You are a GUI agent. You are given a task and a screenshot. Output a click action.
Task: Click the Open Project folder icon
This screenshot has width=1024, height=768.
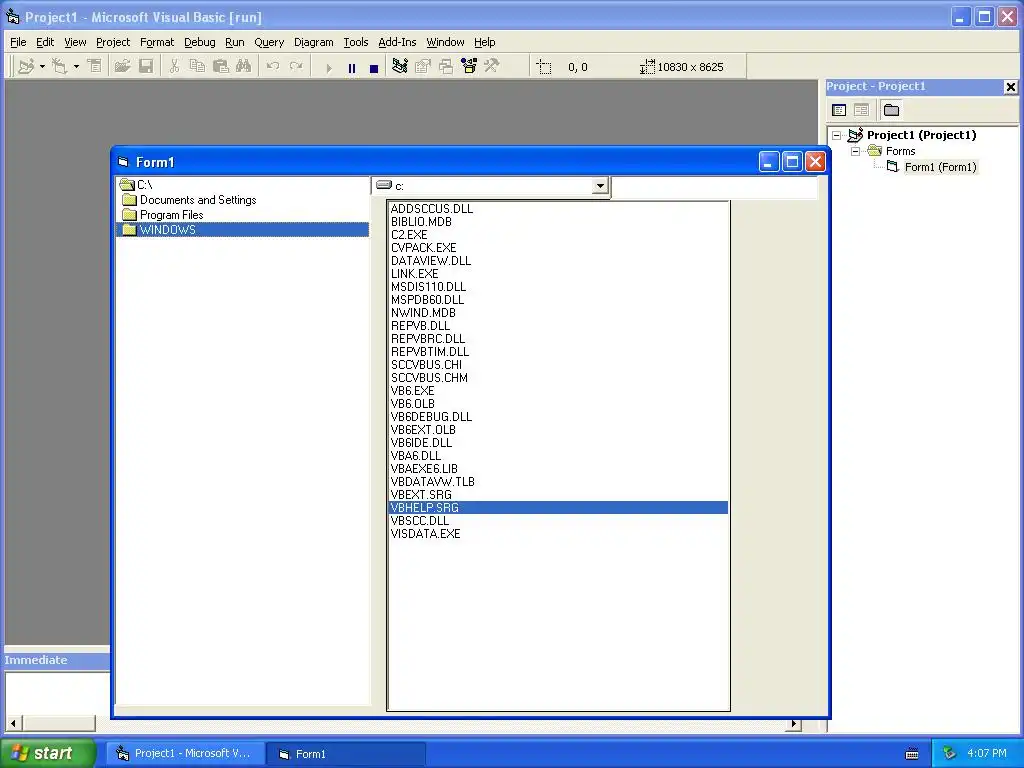(x=122, y=67)
